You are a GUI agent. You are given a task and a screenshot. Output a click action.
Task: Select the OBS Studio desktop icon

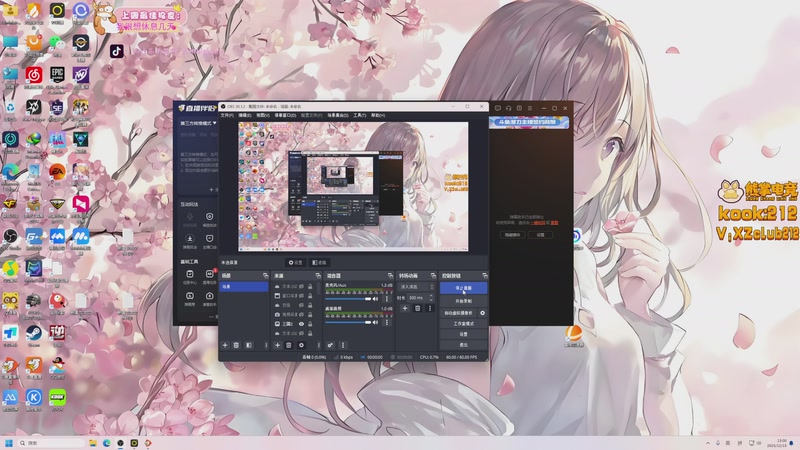coord(10,237)
